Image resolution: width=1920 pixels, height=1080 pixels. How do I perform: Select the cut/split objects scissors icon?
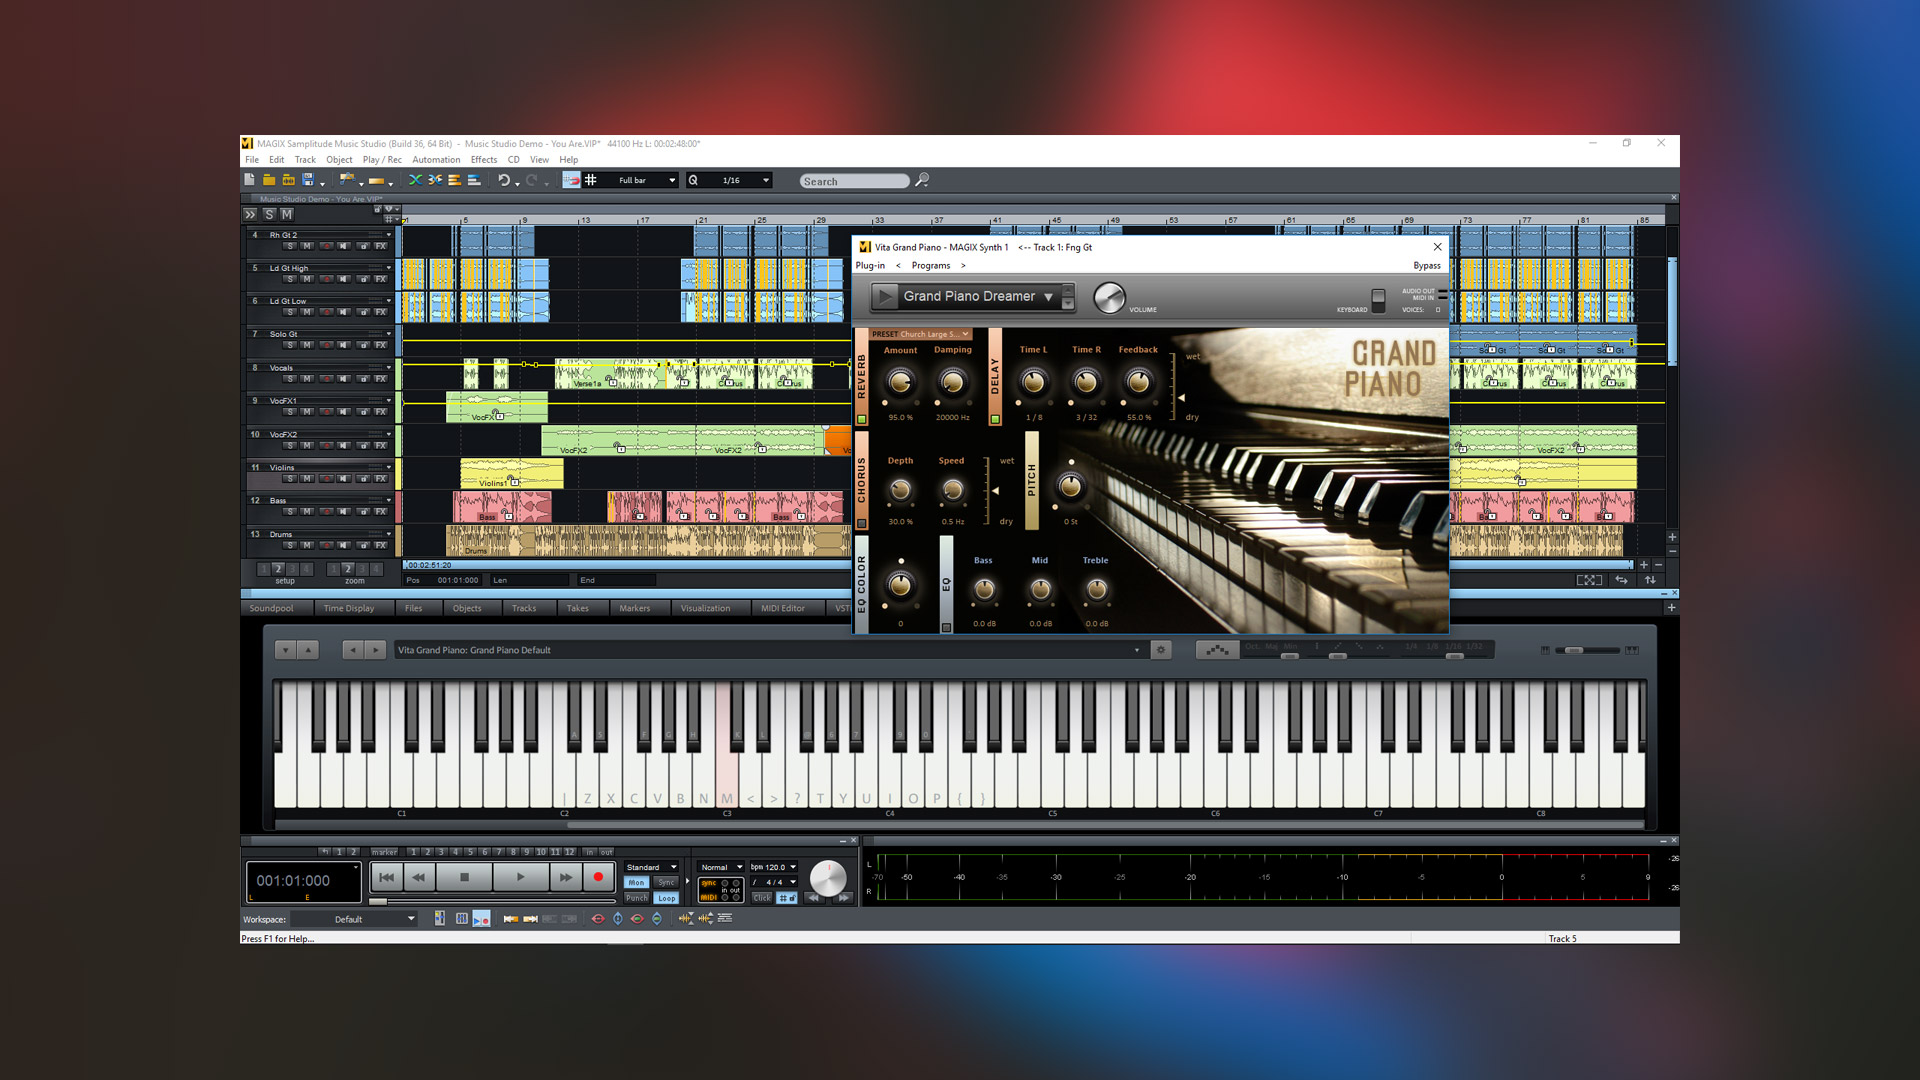tap(417, 180)
